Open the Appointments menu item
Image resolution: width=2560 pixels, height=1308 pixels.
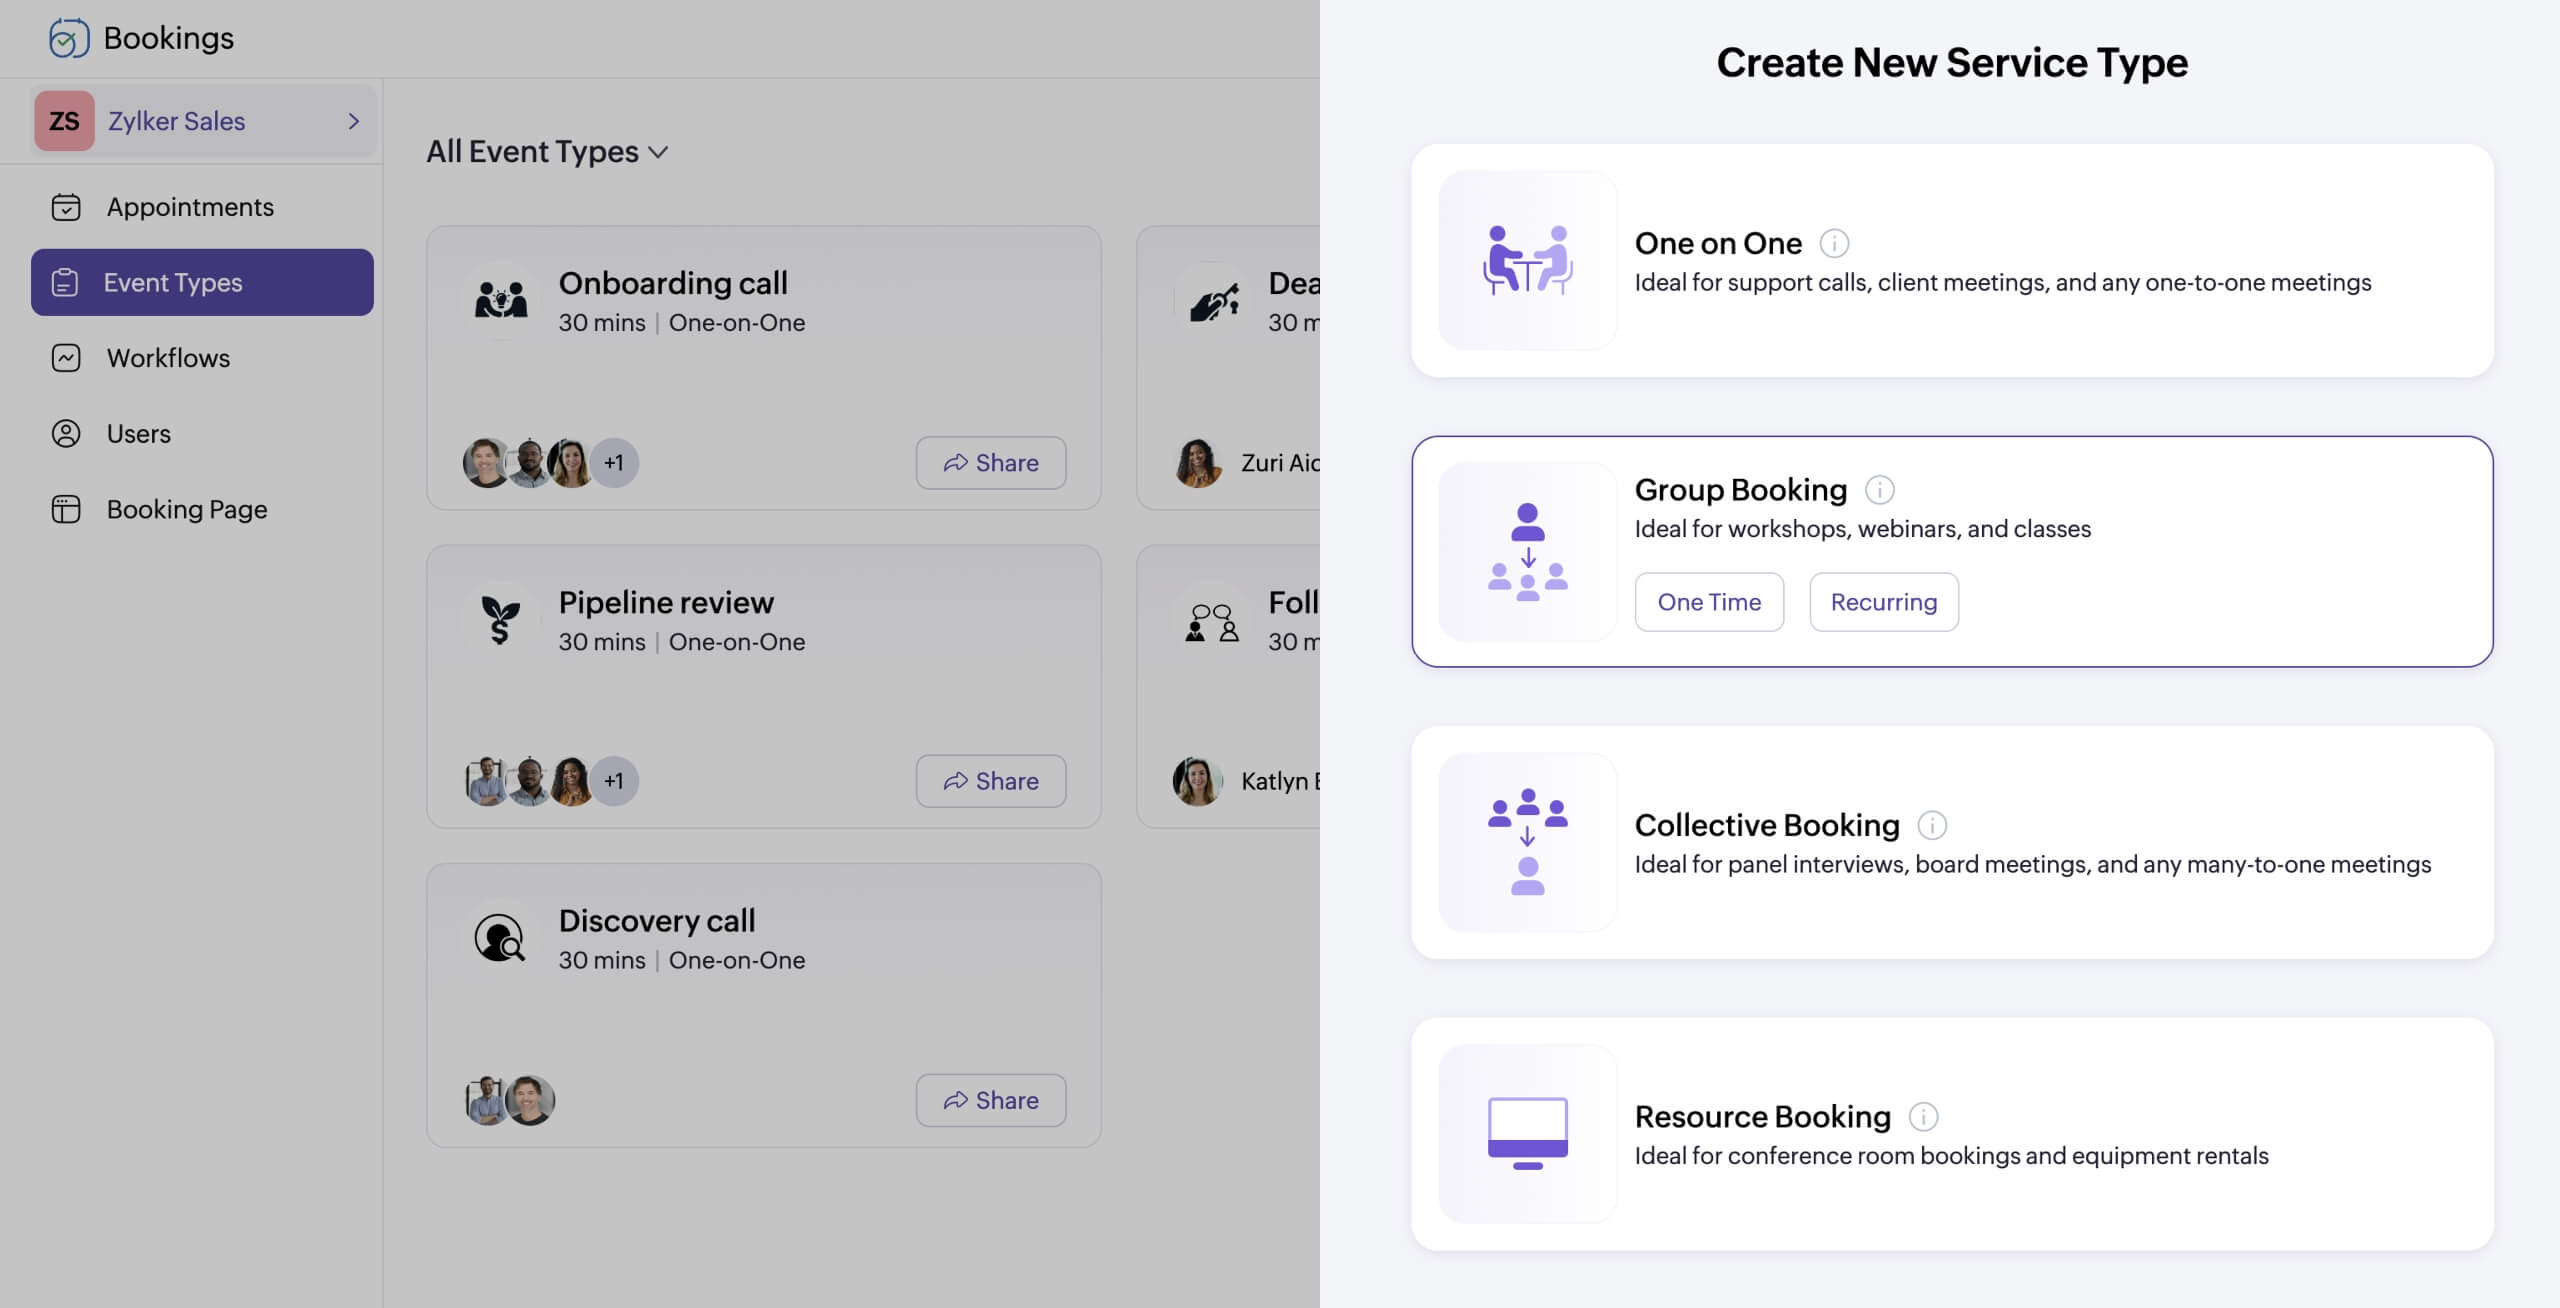[x=190, y=207]
